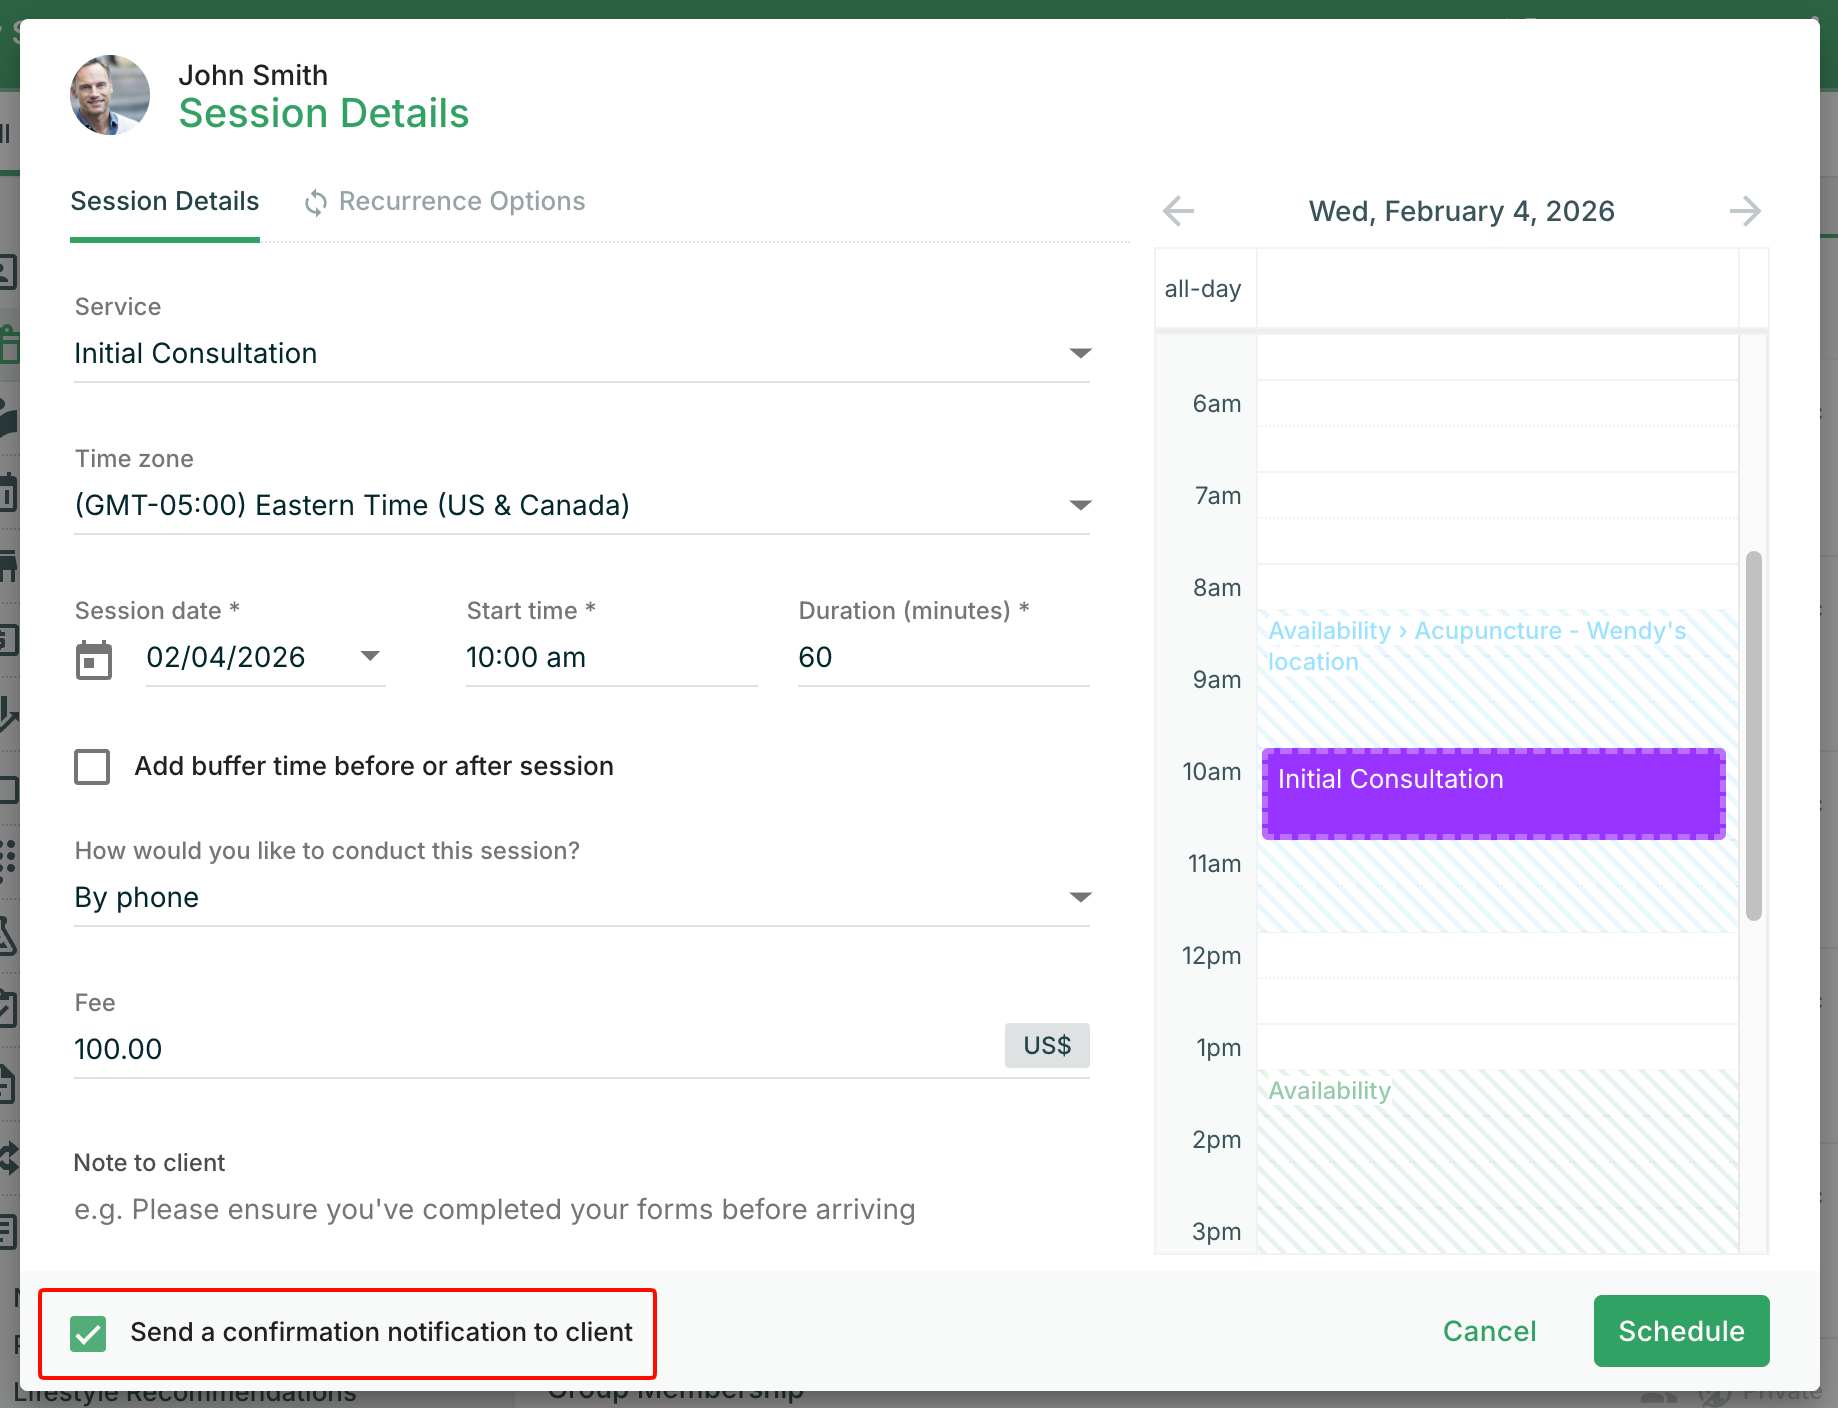Image resolution: width=1838 pixels, height=1408 pixels.
Task: Click the recurrence circular arrows icon
Action: 316,203
